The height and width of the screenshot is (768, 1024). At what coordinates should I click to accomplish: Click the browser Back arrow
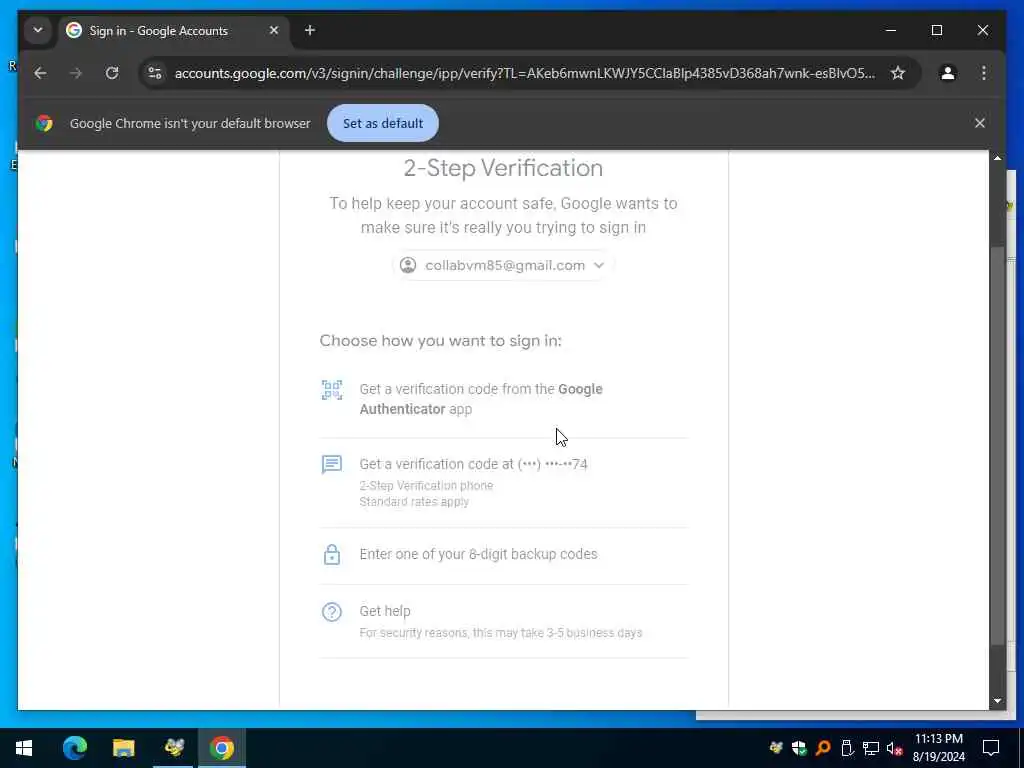tap(40, 73)
